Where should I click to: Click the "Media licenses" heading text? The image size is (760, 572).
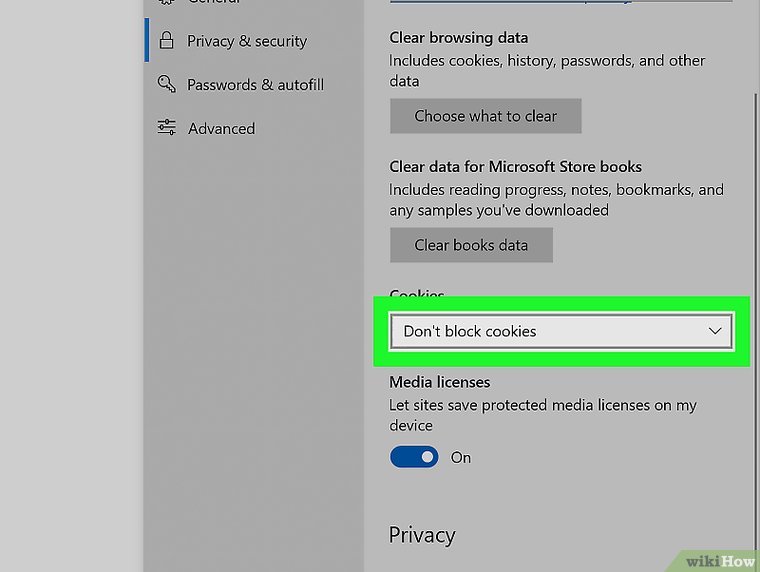click(439, 382)
